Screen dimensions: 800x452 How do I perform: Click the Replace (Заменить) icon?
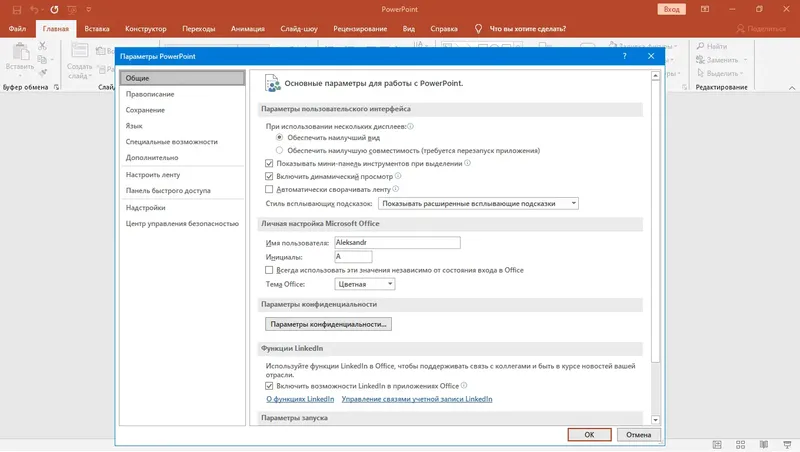[701, 60]
